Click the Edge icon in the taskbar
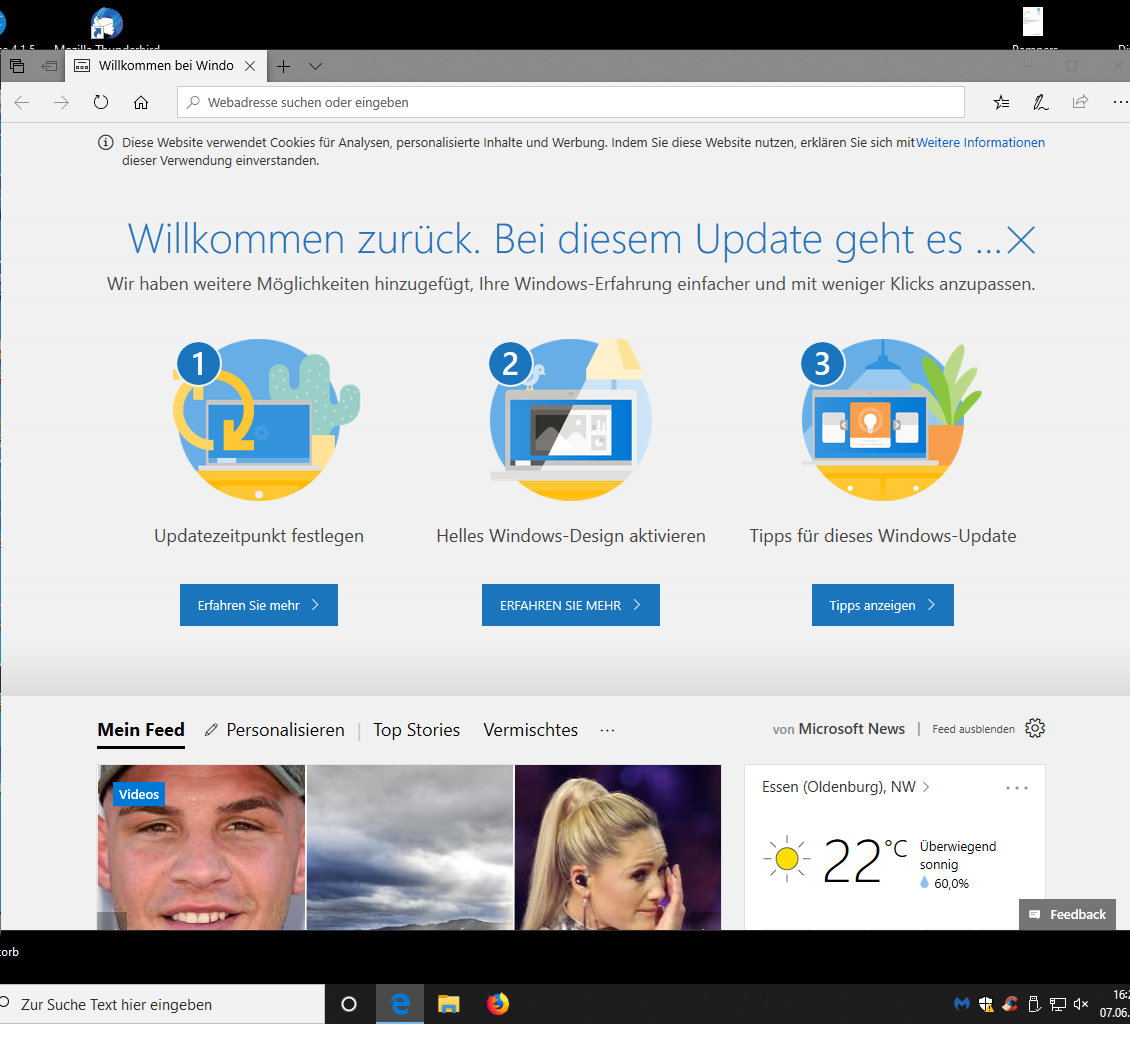The height and width of the screenshot is (1043, 1130). tap(400, 1004)
